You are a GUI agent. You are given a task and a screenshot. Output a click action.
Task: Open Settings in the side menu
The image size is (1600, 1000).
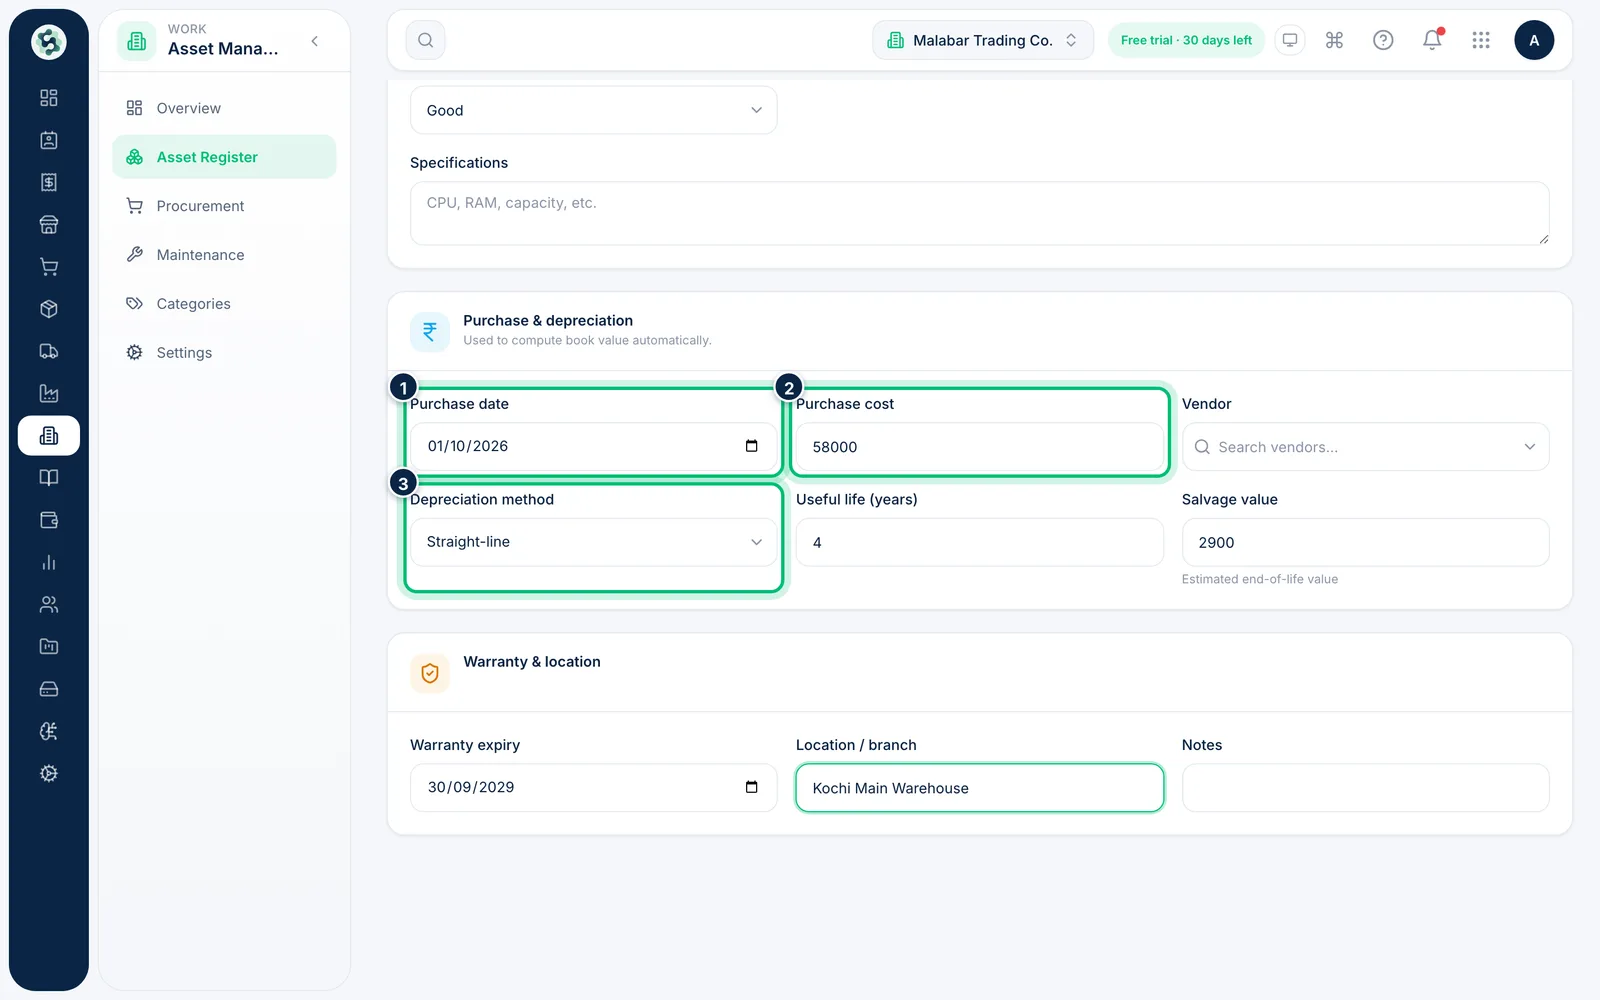point(224,353)
